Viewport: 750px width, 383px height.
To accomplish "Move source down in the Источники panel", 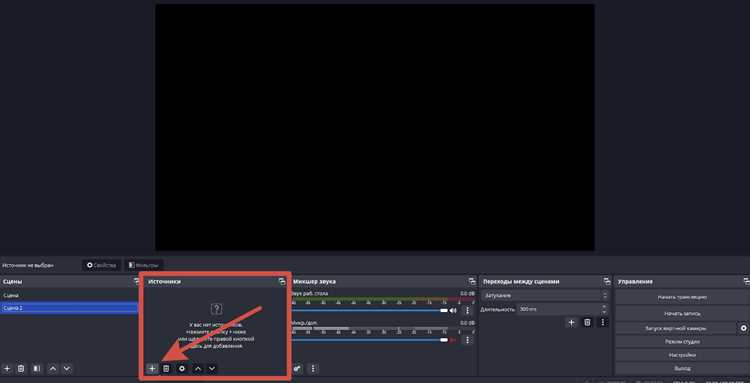I will point(212,369).
